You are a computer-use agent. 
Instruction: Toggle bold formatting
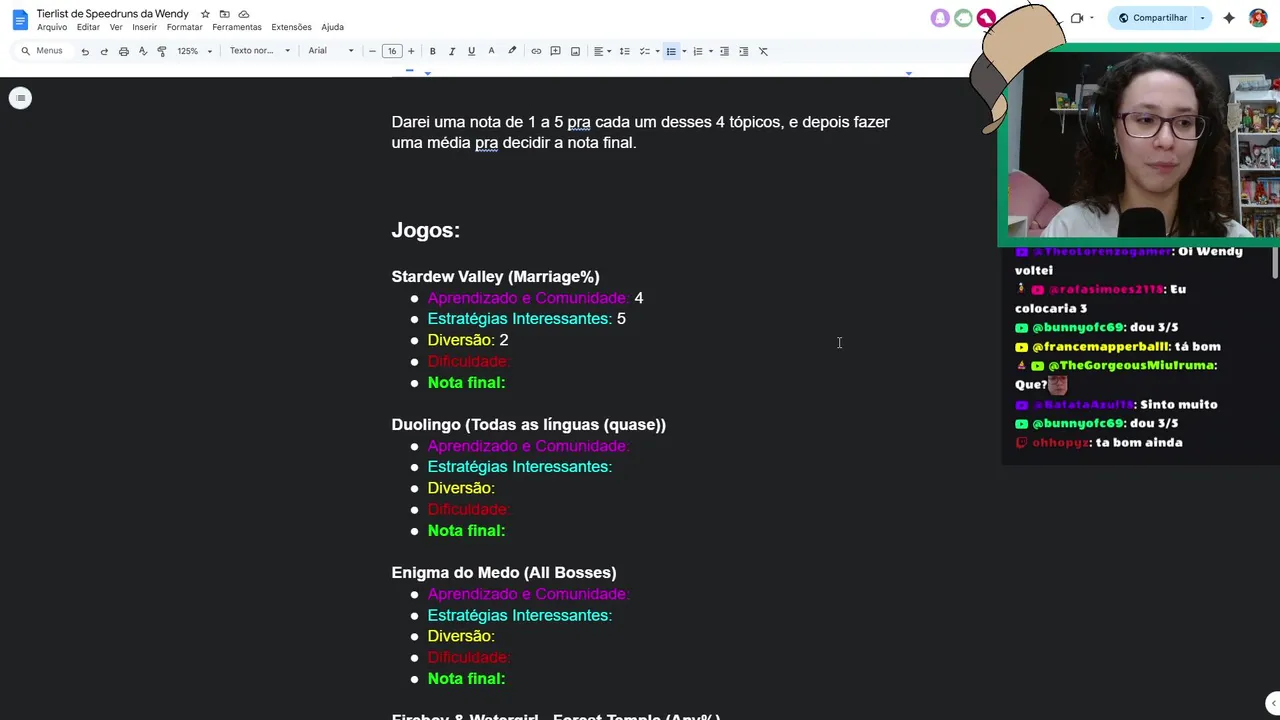[432, 51]
